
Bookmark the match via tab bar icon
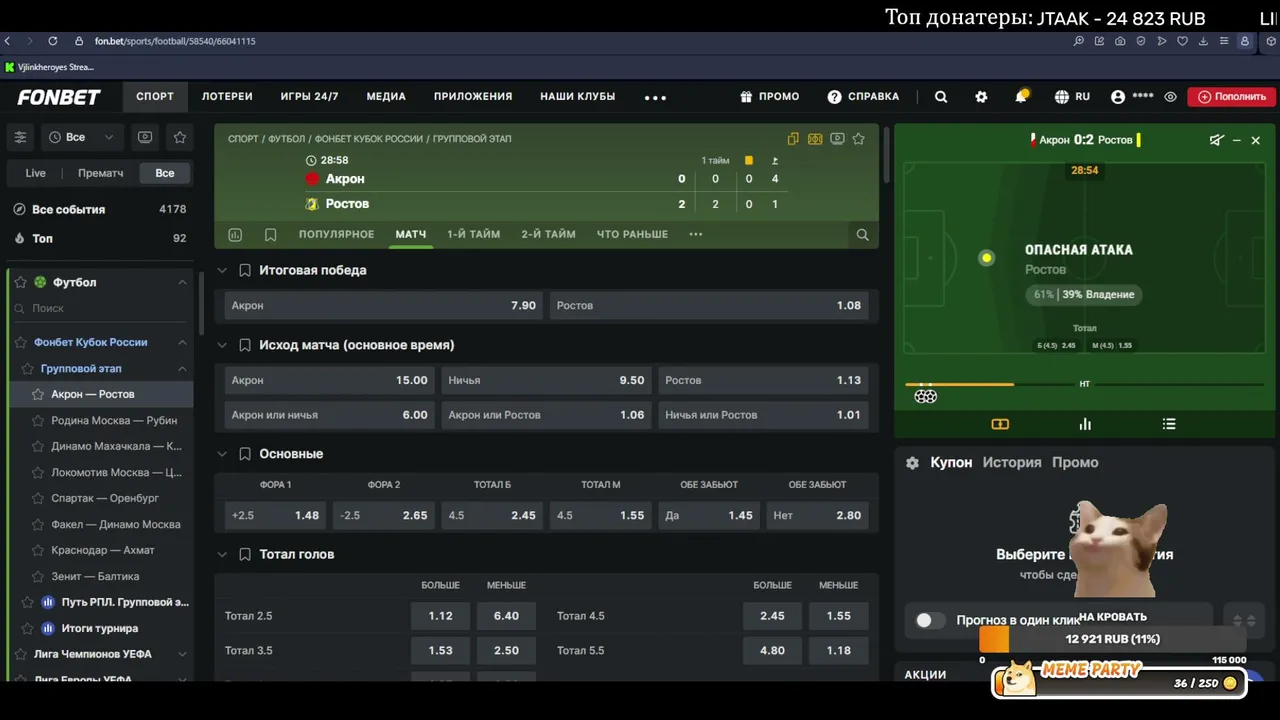click(270, 235)
